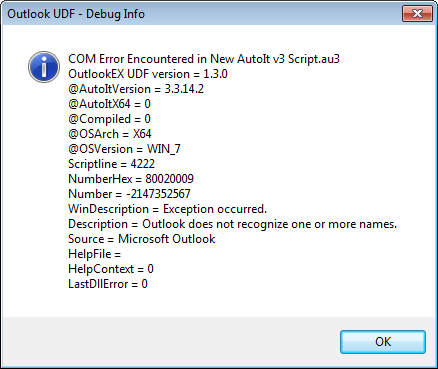Viewport: 438px width, 369px height.
Task: Select the OutlookEX UDF version 1.3.0 text
Action: 148,74
